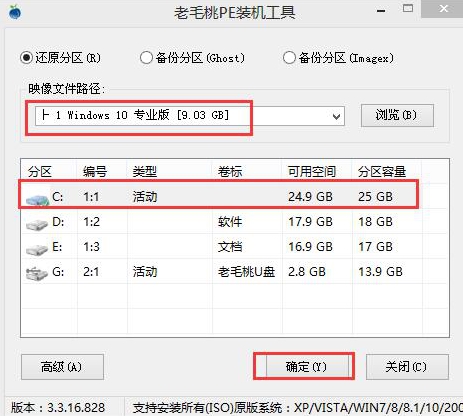Click the 18 GB capacity value
The image size is (463, 416).
pos(375,222)
